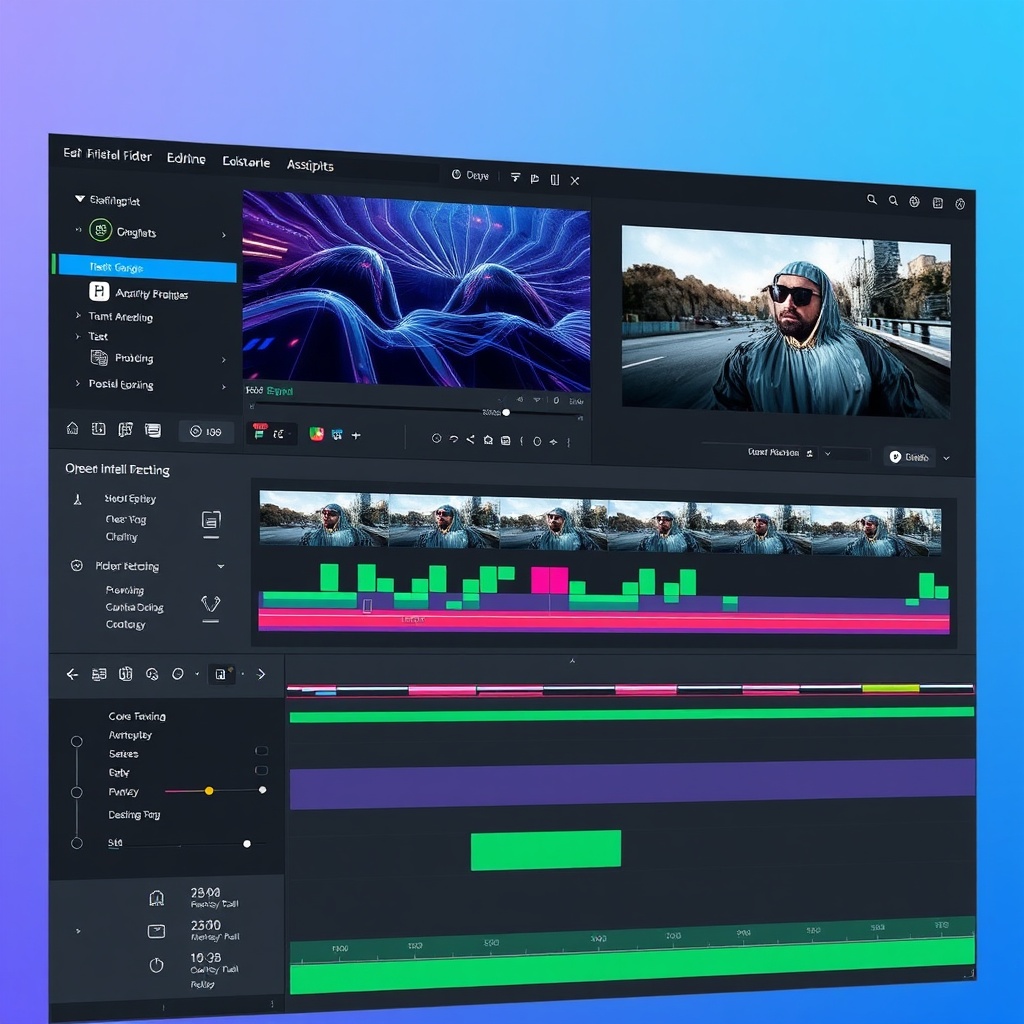Screen dimensions: 1024x1024
Task: Open the Edrine menu
Action: pyautogui.click(x=186, y=159)
